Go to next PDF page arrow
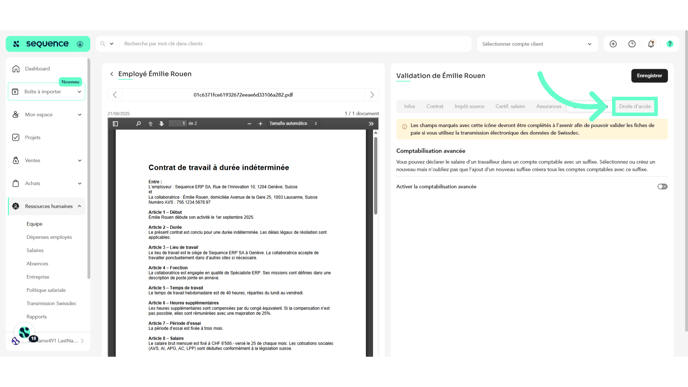 [161, 124]
